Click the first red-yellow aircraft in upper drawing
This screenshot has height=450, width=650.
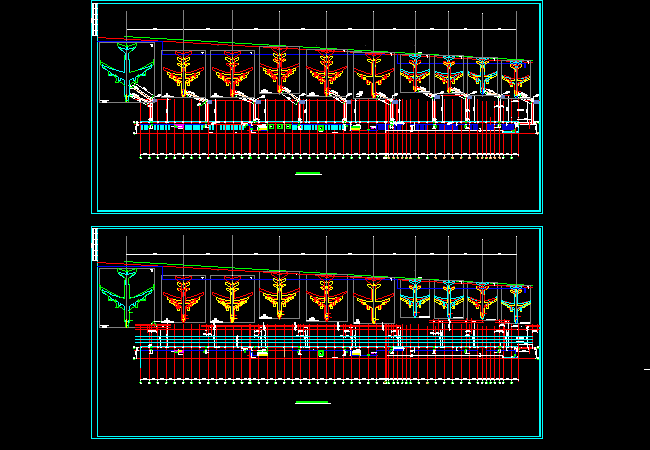coord(183,74)
